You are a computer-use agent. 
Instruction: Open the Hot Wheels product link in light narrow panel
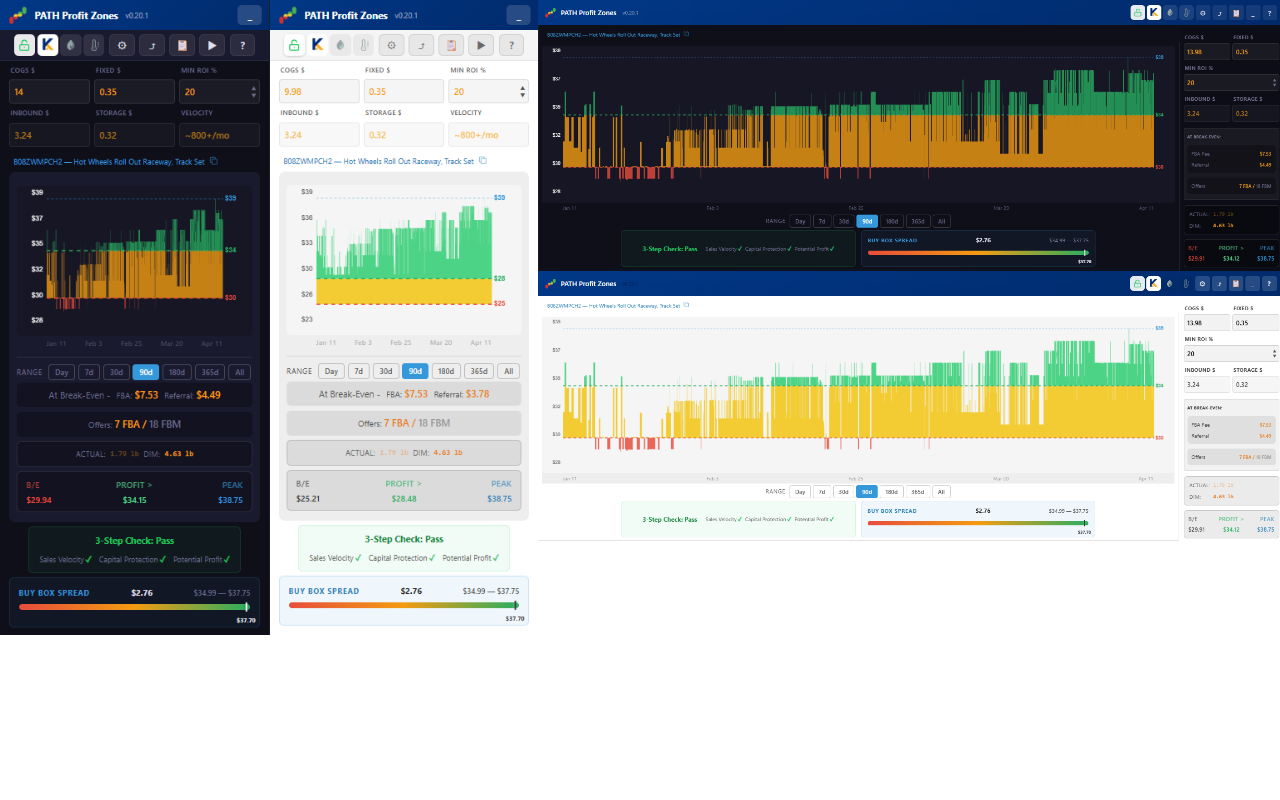point(378,161)
